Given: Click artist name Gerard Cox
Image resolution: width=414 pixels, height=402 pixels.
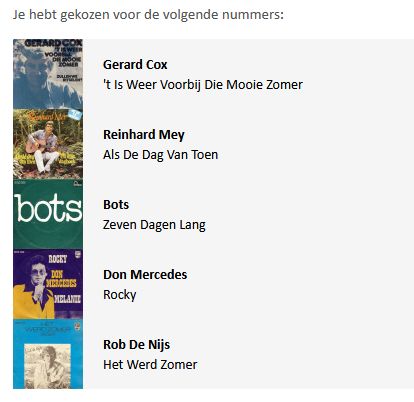Looking at the screenshot, I should tap(135, 65).
